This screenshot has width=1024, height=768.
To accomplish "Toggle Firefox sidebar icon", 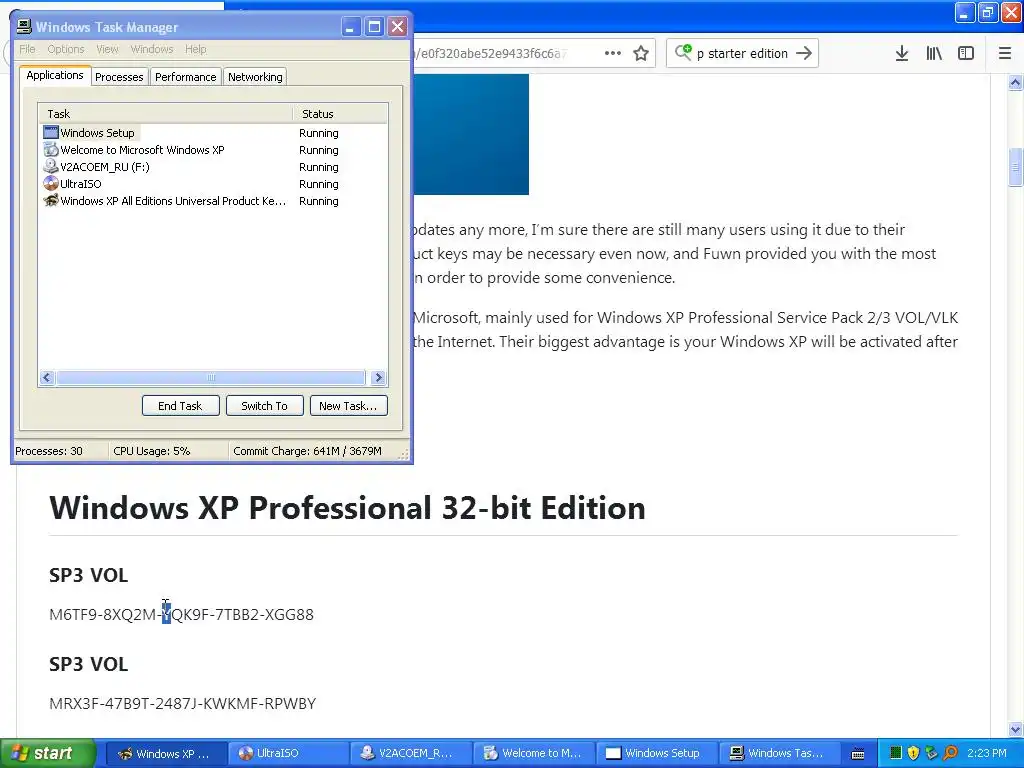I will (966, 54).
